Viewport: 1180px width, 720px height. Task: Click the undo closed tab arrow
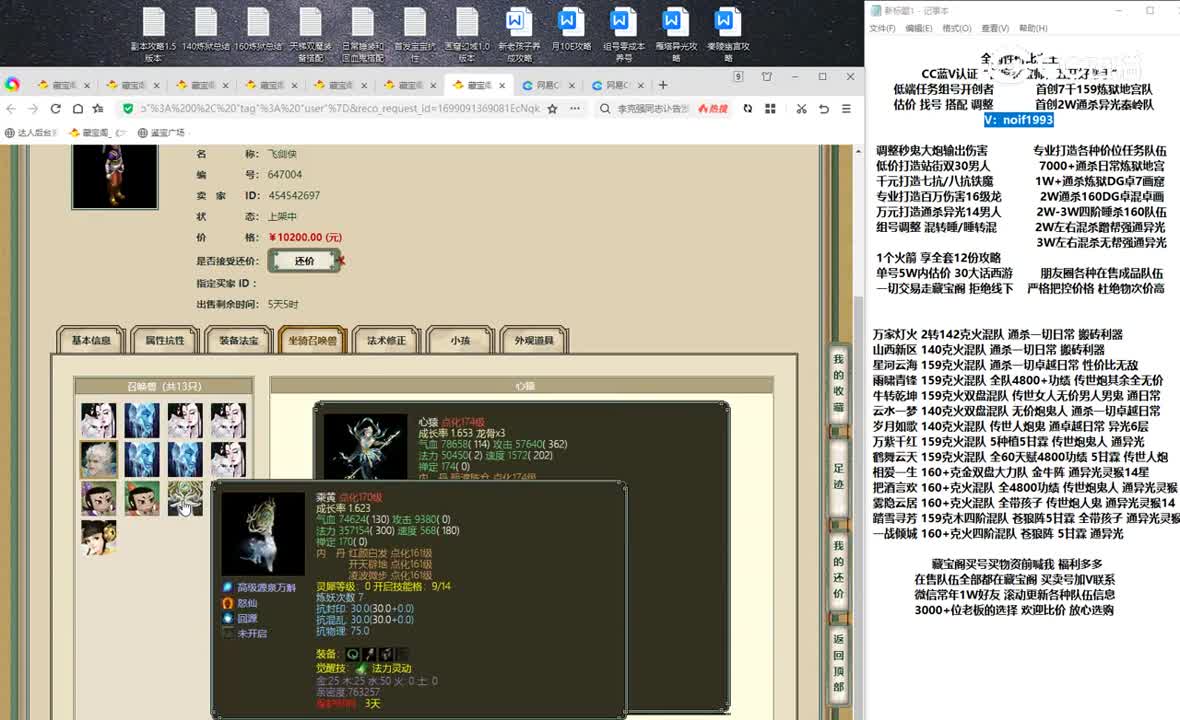point(824,108)
